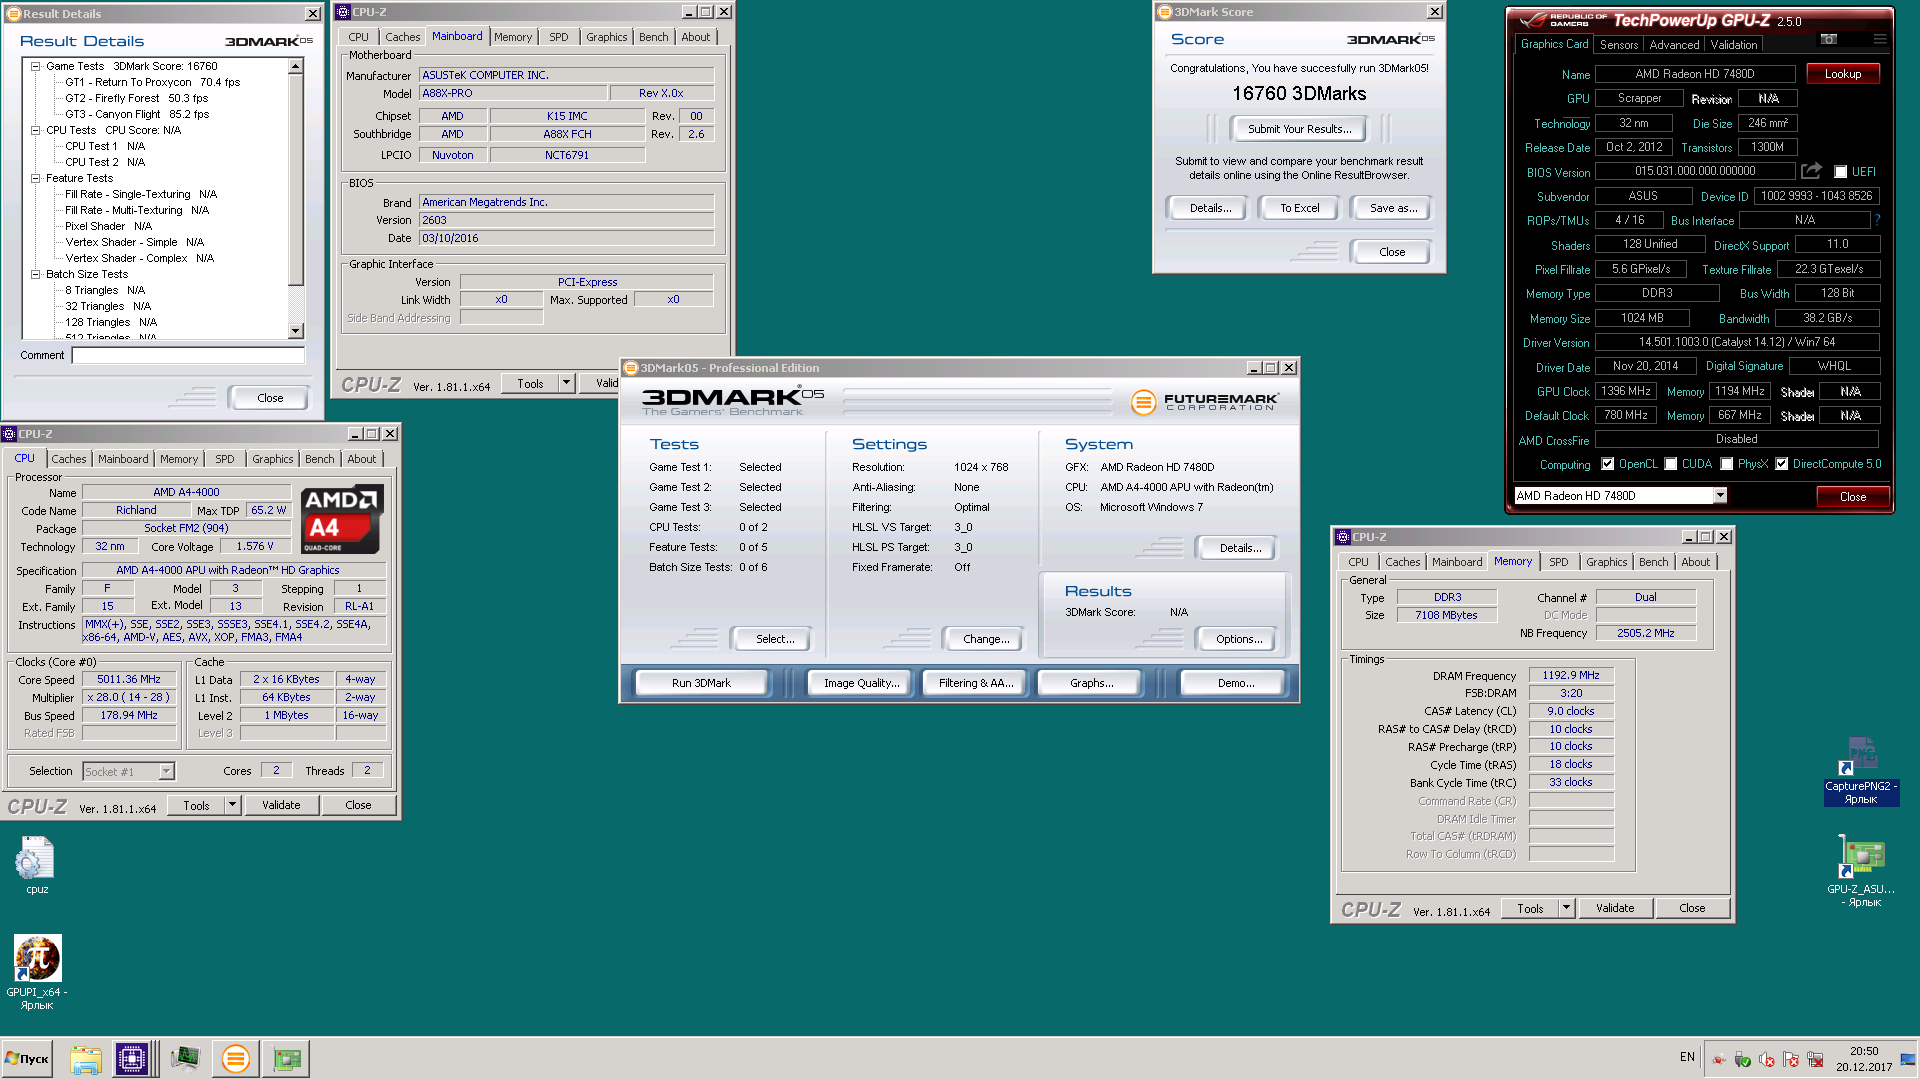
Task: Click the Filtering & AA... button
Action: point(975,683)
